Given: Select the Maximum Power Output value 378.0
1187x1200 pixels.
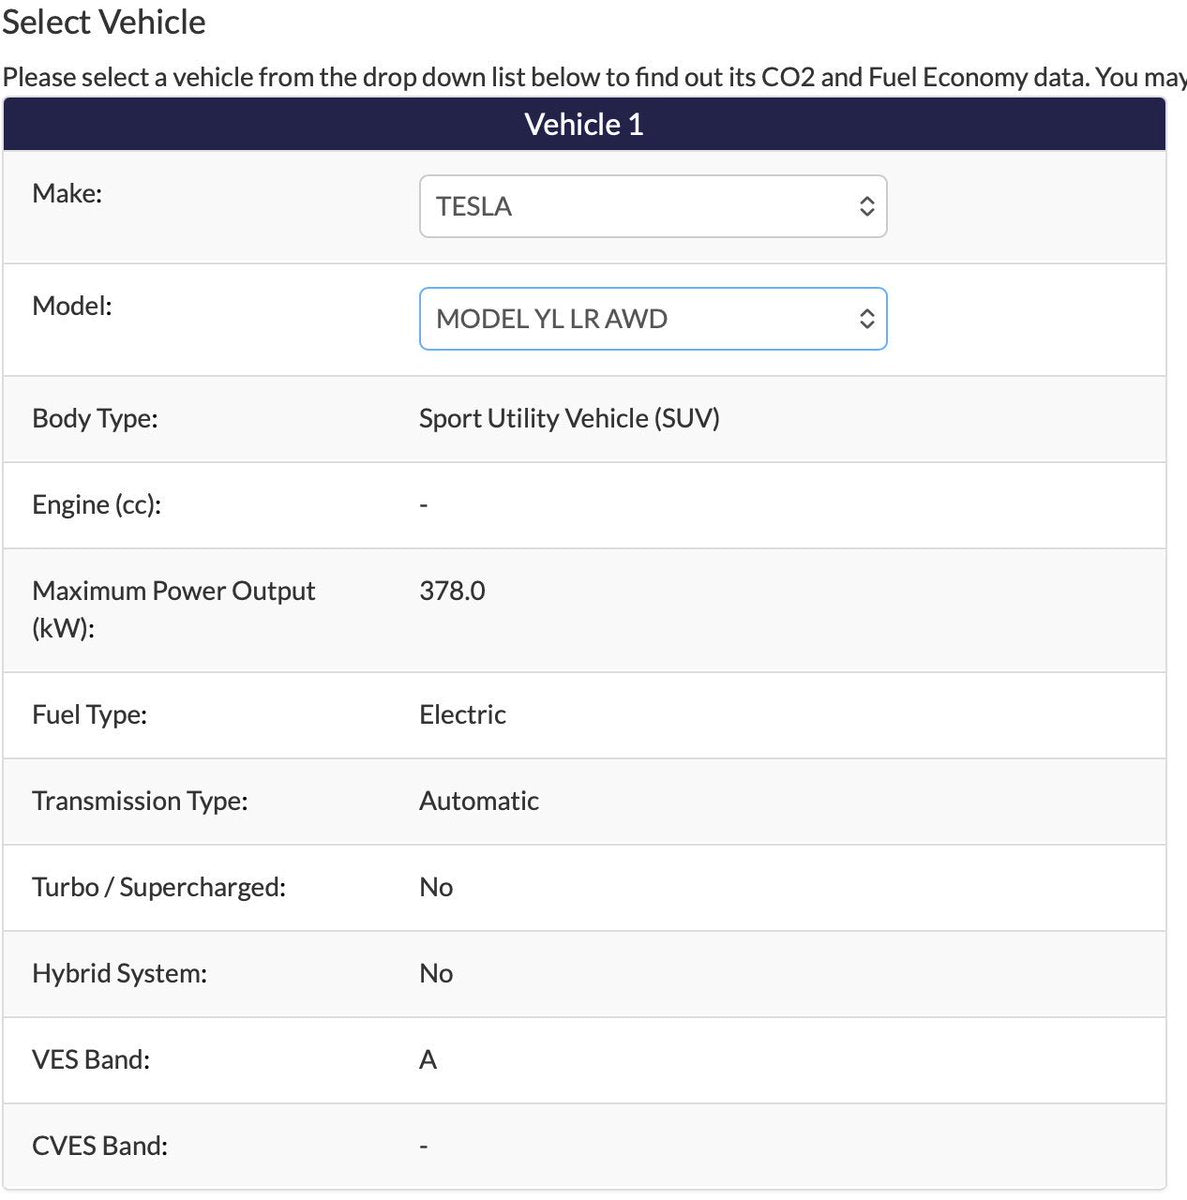Looking at the screenshot, I should 452,590.
